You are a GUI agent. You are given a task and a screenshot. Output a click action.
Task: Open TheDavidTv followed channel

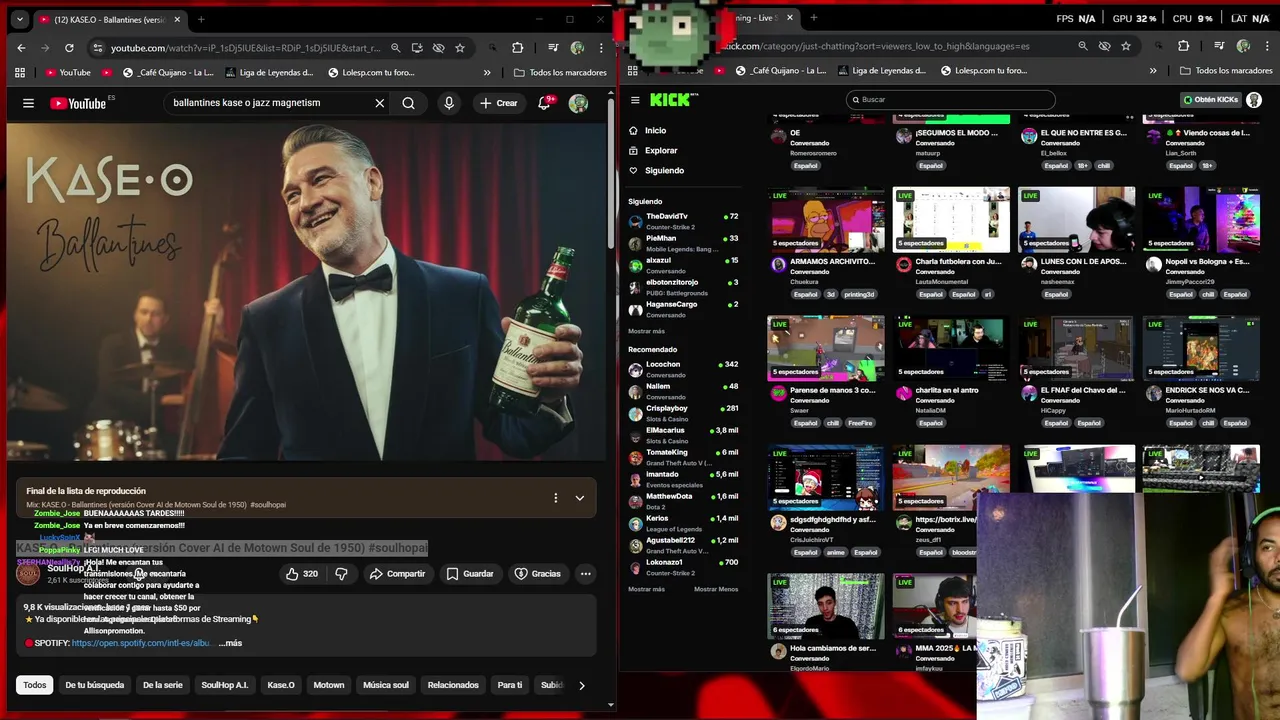684,221
